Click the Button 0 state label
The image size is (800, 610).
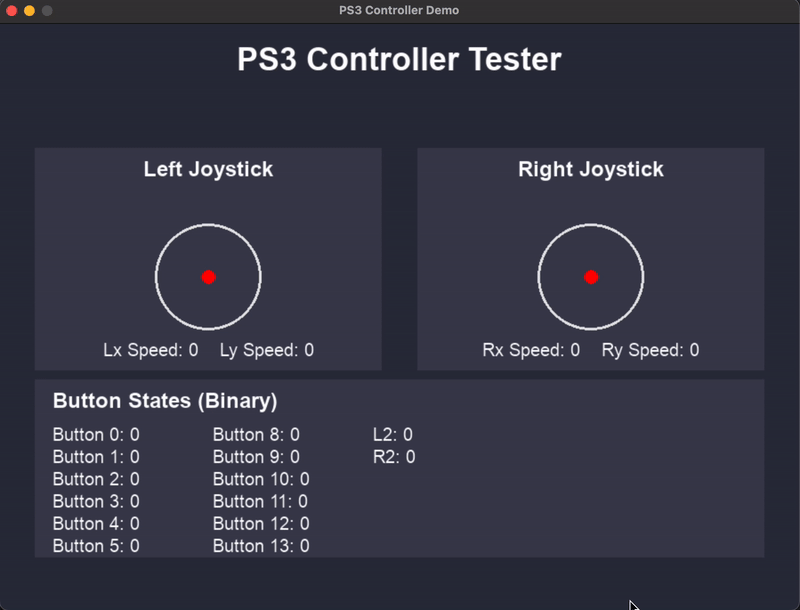tap(96, 435)
